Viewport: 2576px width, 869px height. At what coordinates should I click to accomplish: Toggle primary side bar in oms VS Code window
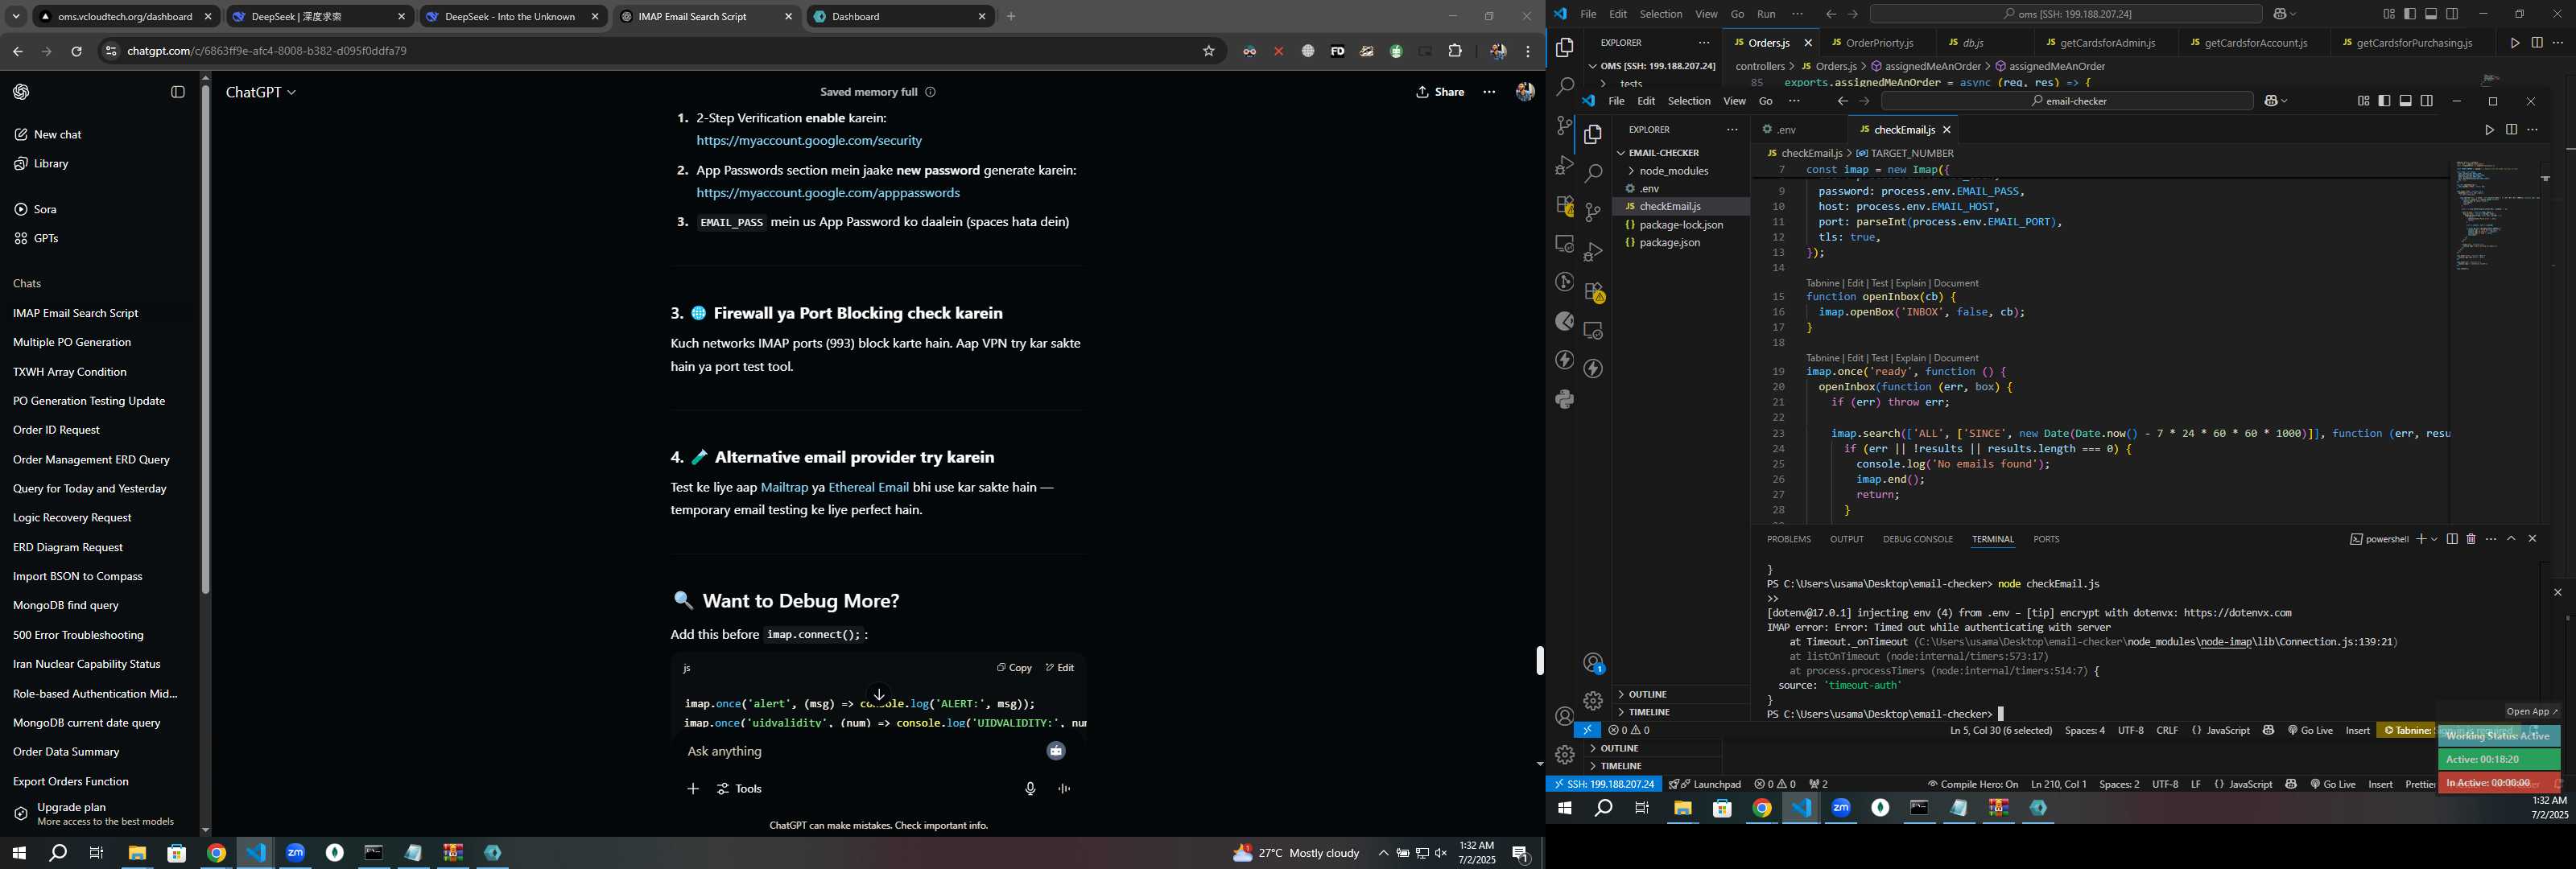click(x=2410, y=14)
